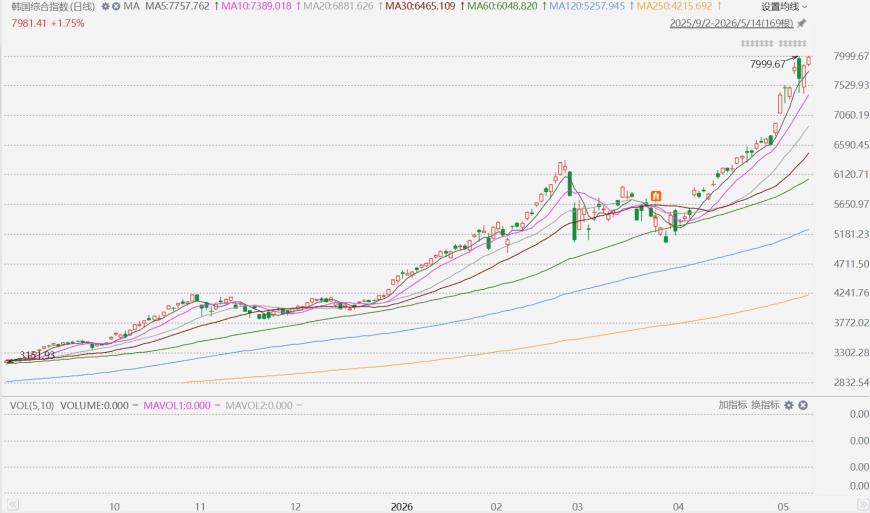Viewport: 870px width, 513px height.
Task: Click the 3302.28 price axis label
Action: pyautogui.click(x=851, y=352)
